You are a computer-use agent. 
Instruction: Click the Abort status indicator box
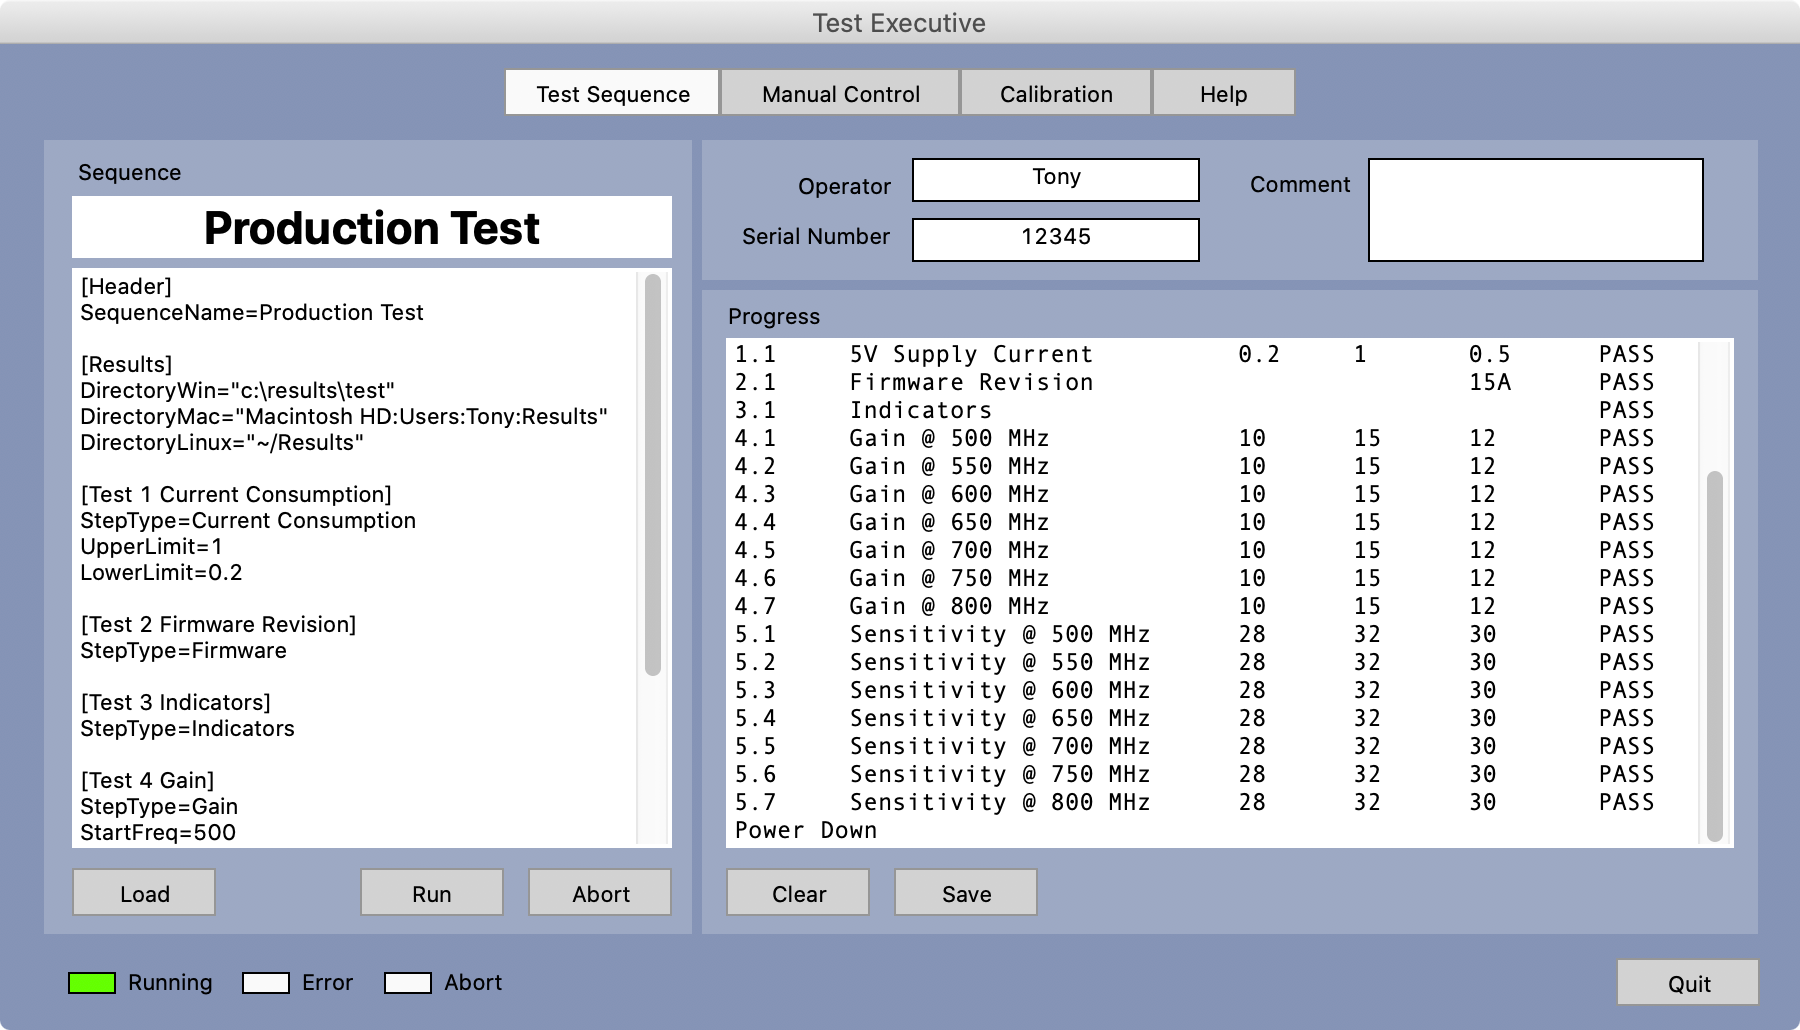[x=408, y=983]
